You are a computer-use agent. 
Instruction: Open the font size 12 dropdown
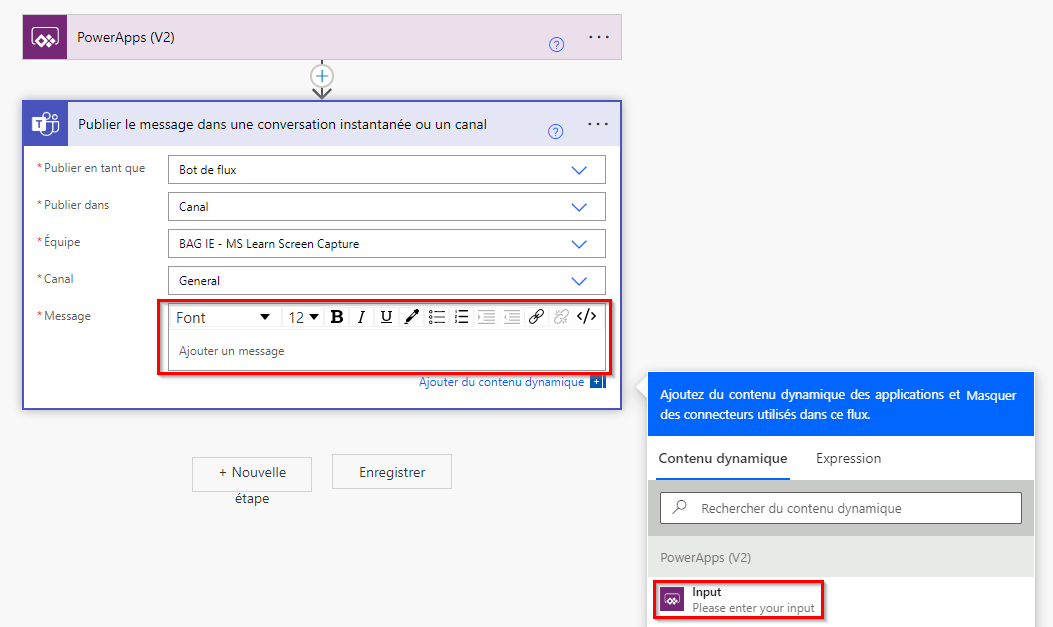(x=303, y=317)
